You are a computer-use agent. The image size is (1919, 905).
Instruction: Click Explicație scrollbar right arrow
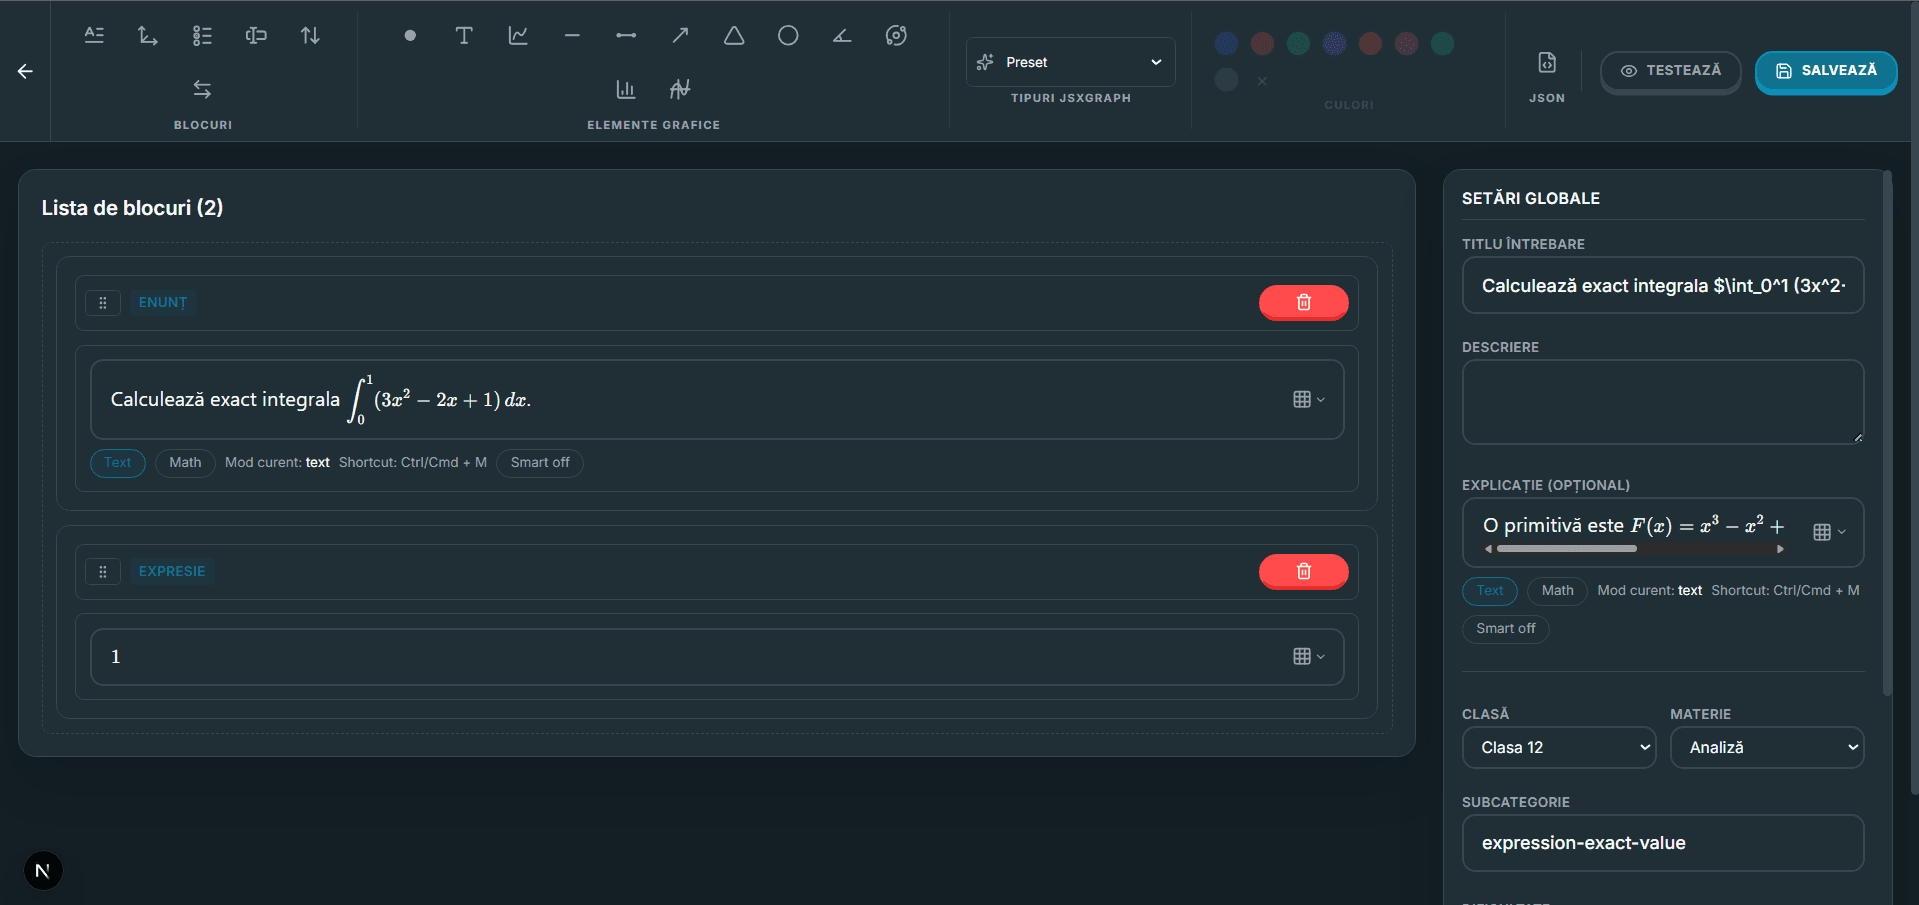click(x=1780, y=549)
